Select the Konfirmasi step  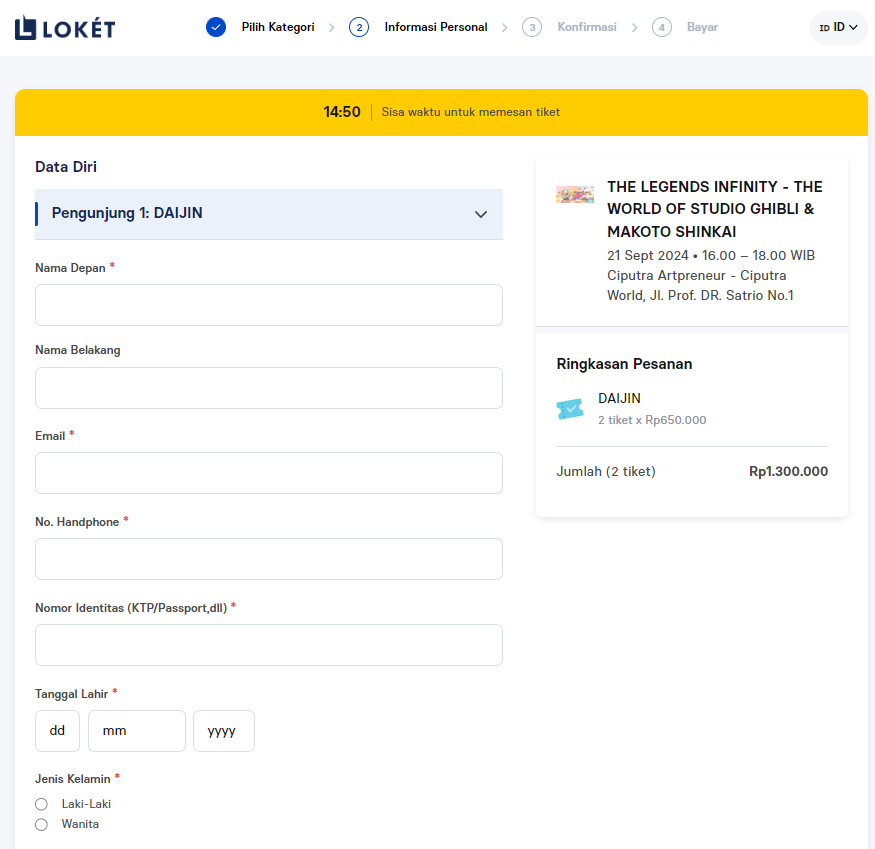(587, 27)
